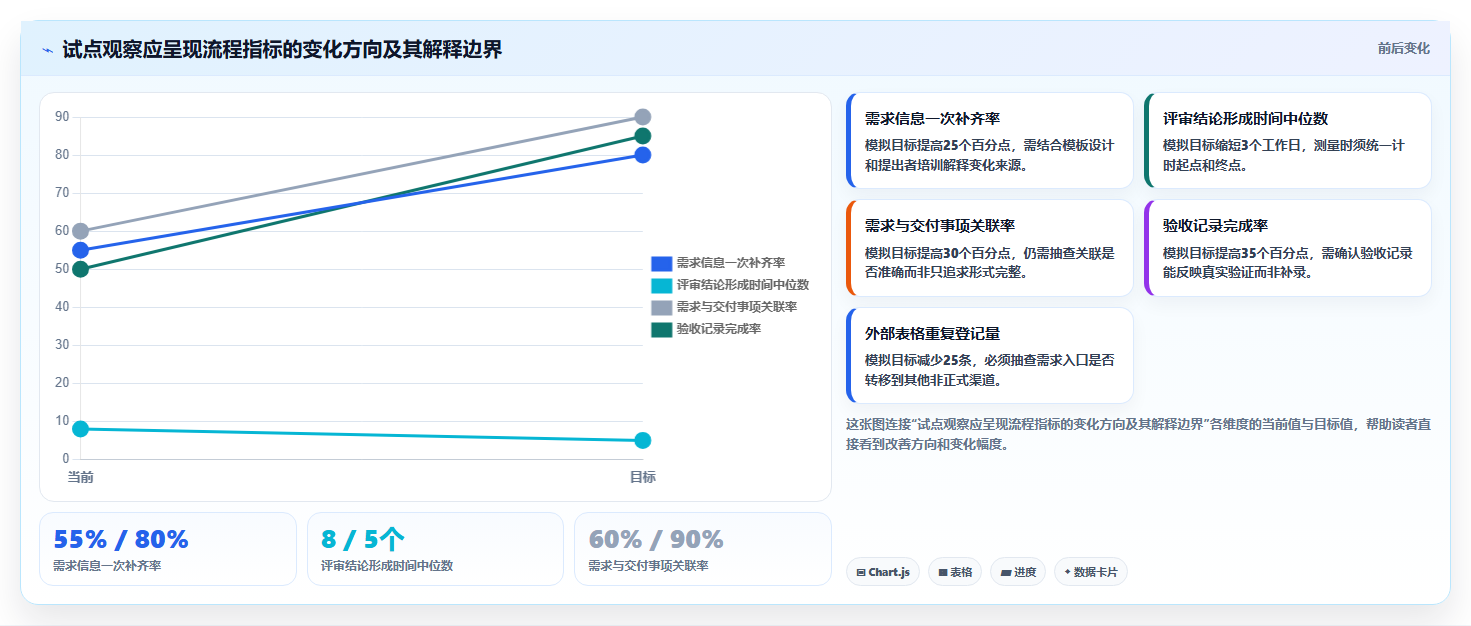Click the icon inside the Chart.js tag
The image size is (1471, 626).
pos(861,573)
